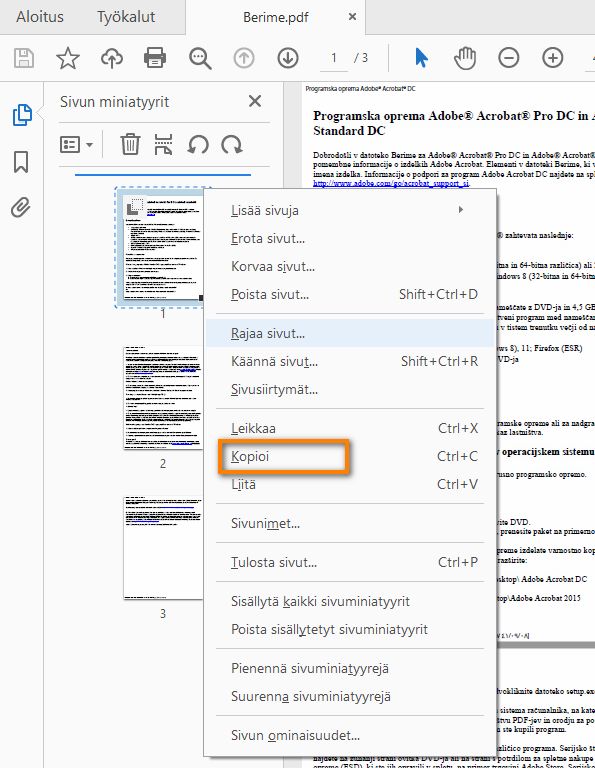Viewport: 595px width, 768px height.
Task: Select Käännä sivut... menu entry
Action: tap(349, 361)
